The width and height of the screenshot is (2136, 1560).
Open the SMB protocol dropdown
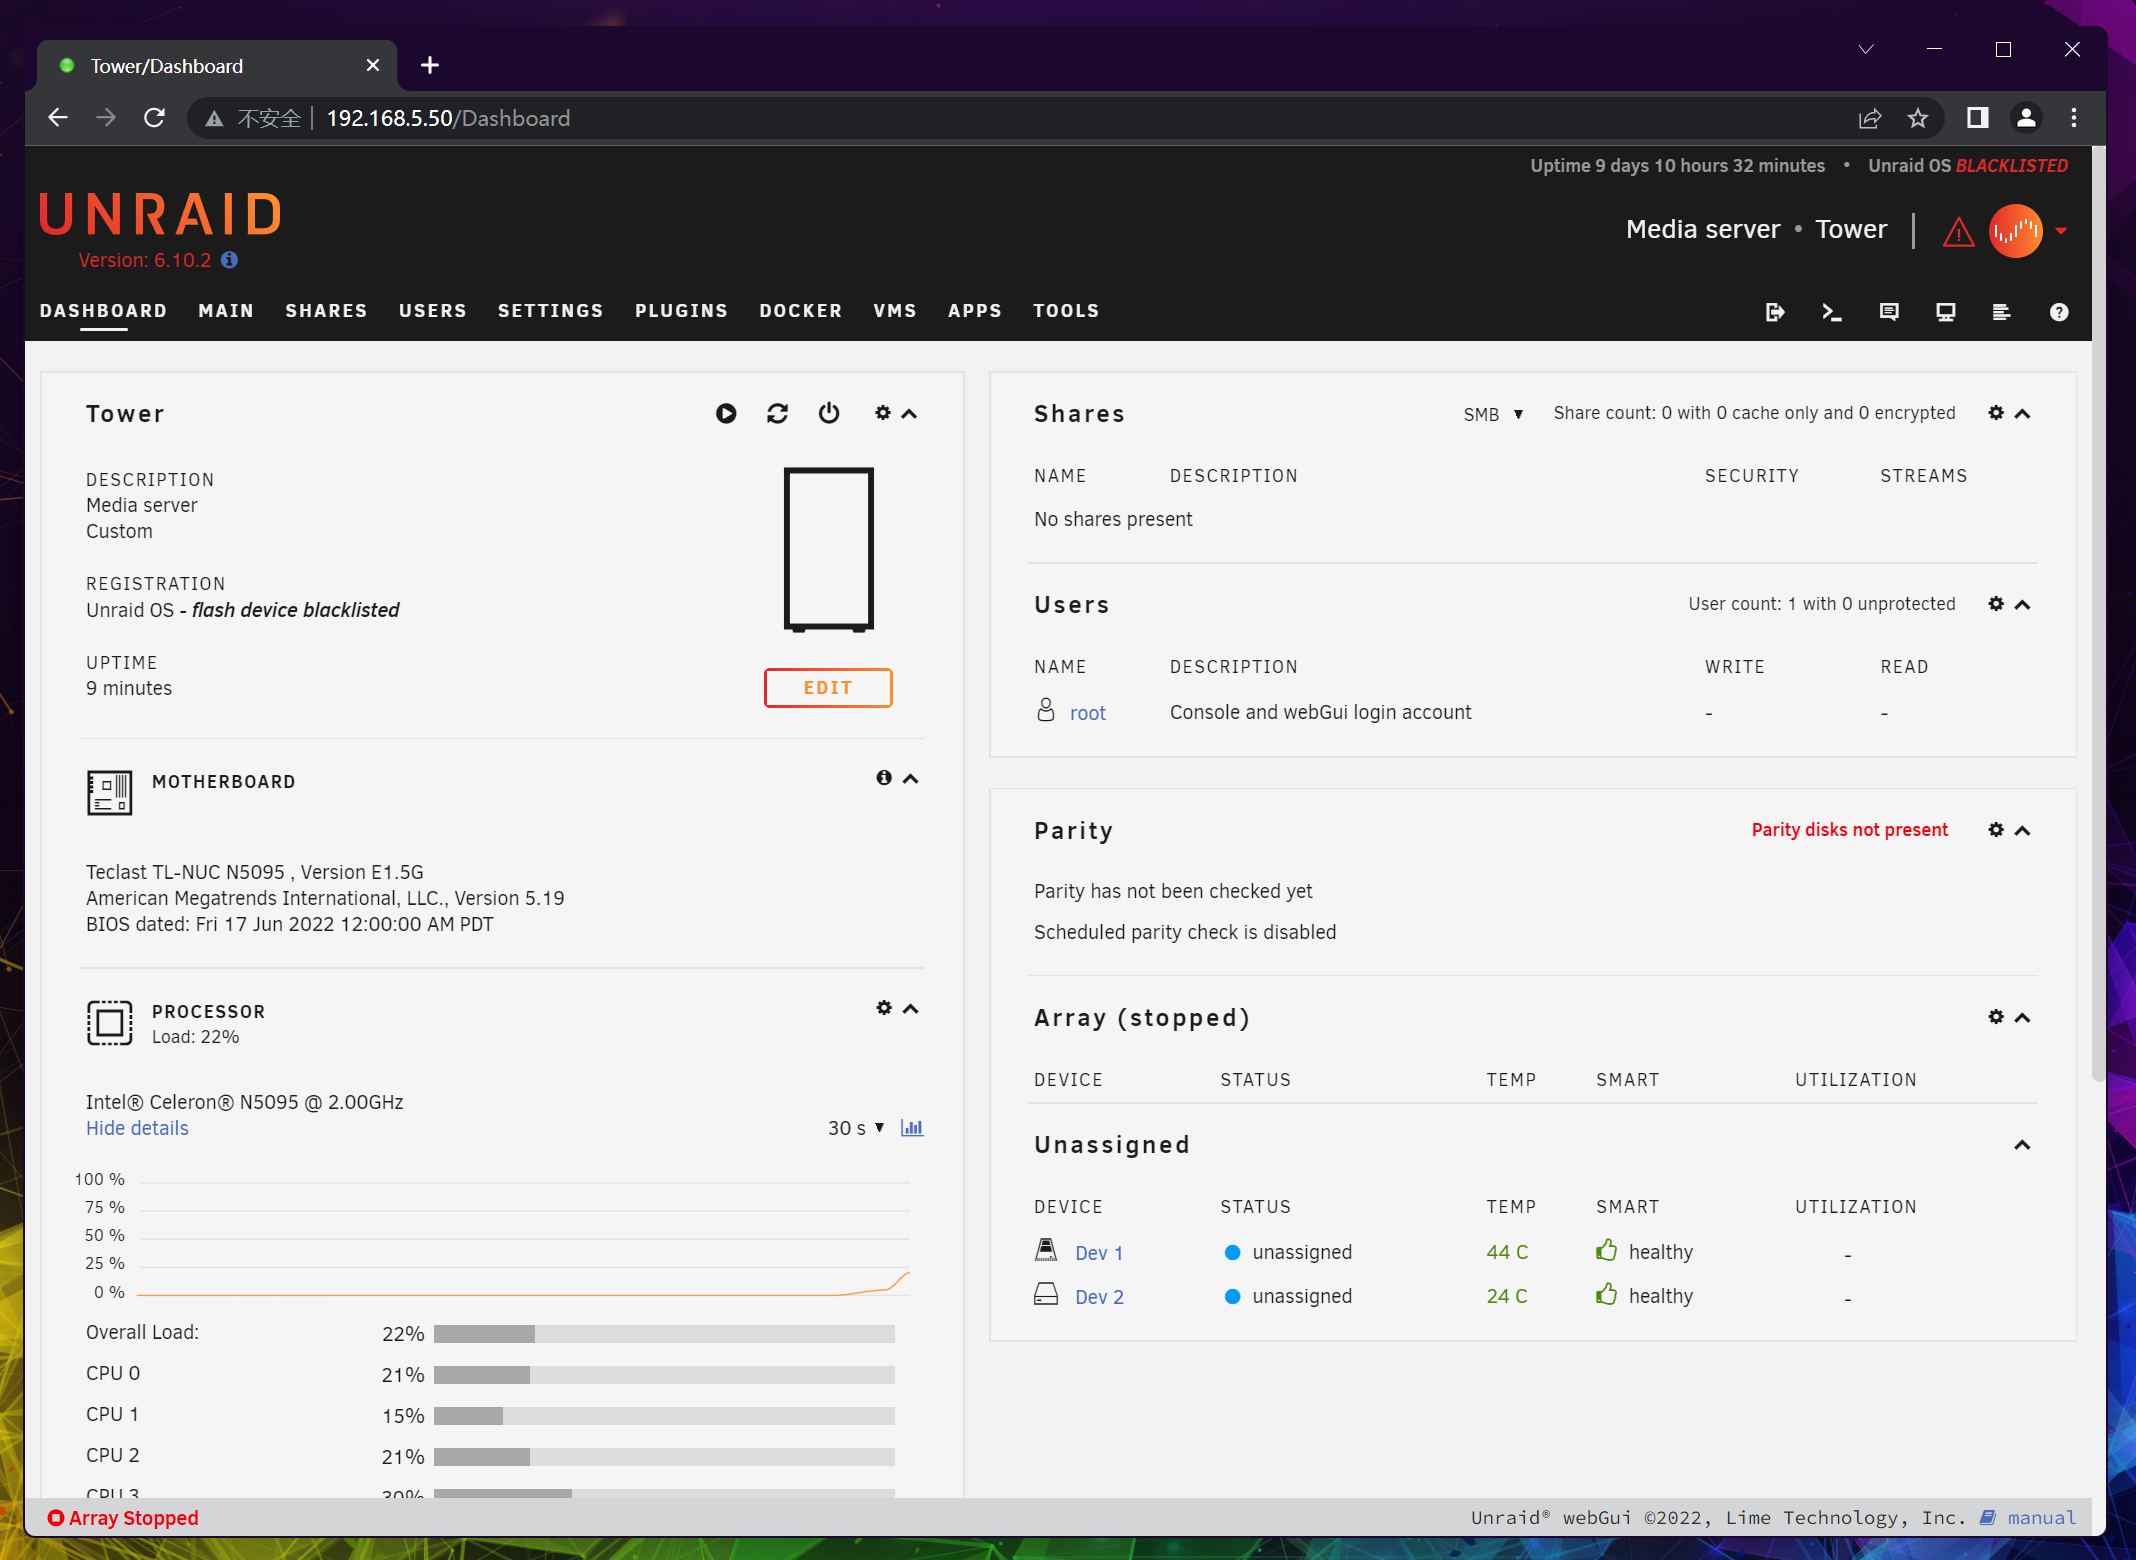1492,414
